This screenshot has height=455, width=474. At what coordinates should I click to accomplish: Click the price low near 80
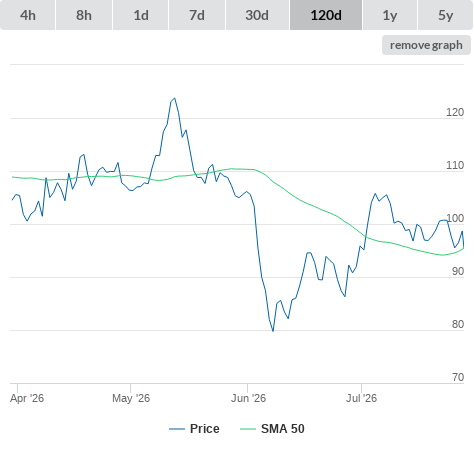pos(273,331)
